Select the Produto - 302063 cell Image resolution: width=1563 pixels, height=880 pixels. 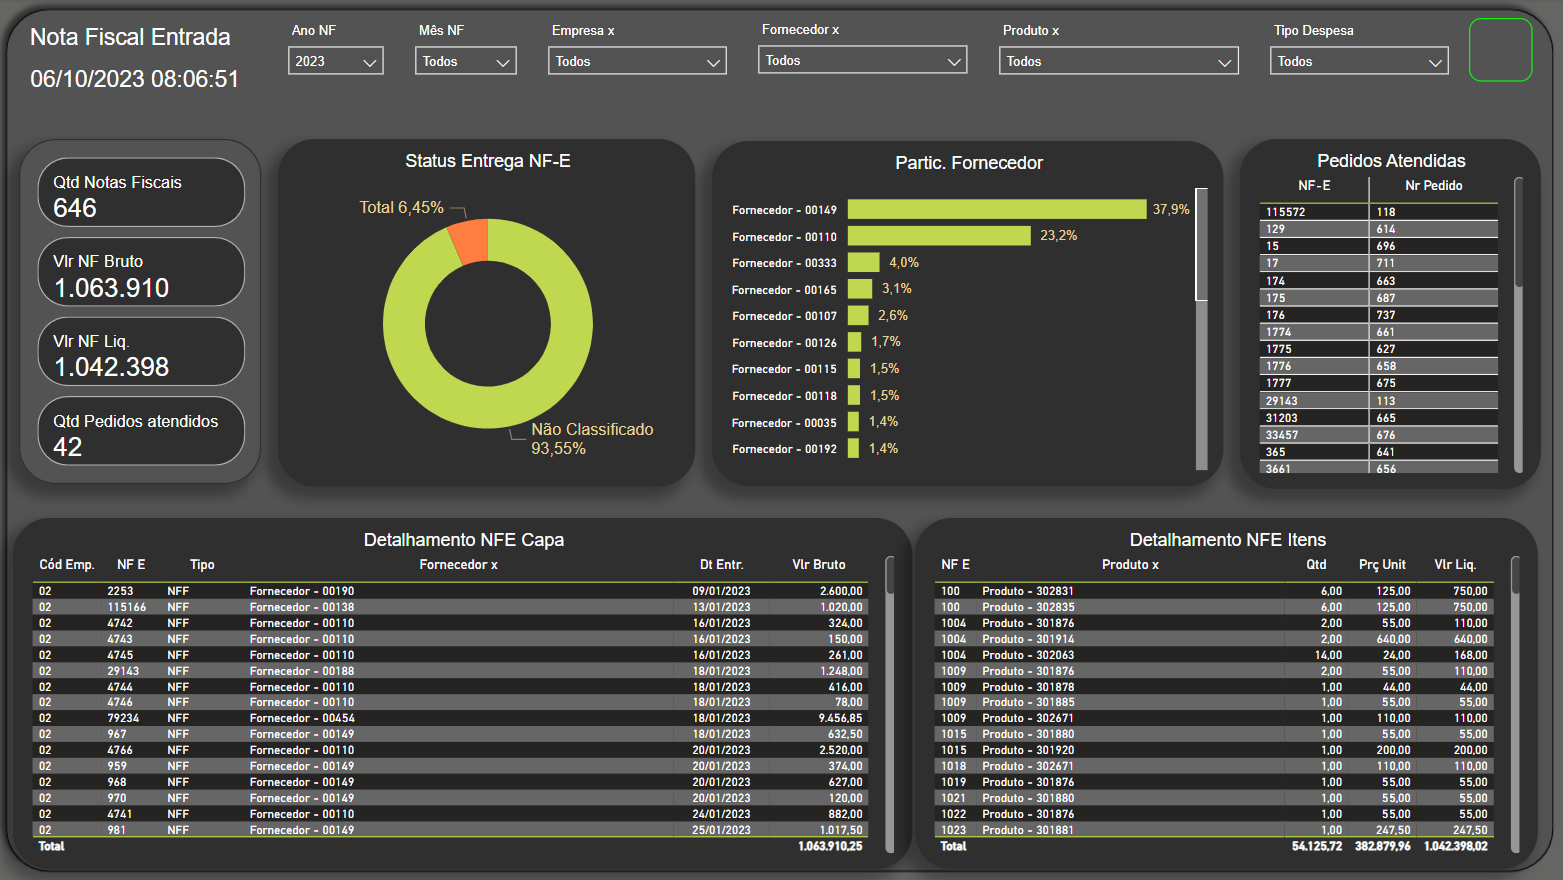click(1028, 655)
